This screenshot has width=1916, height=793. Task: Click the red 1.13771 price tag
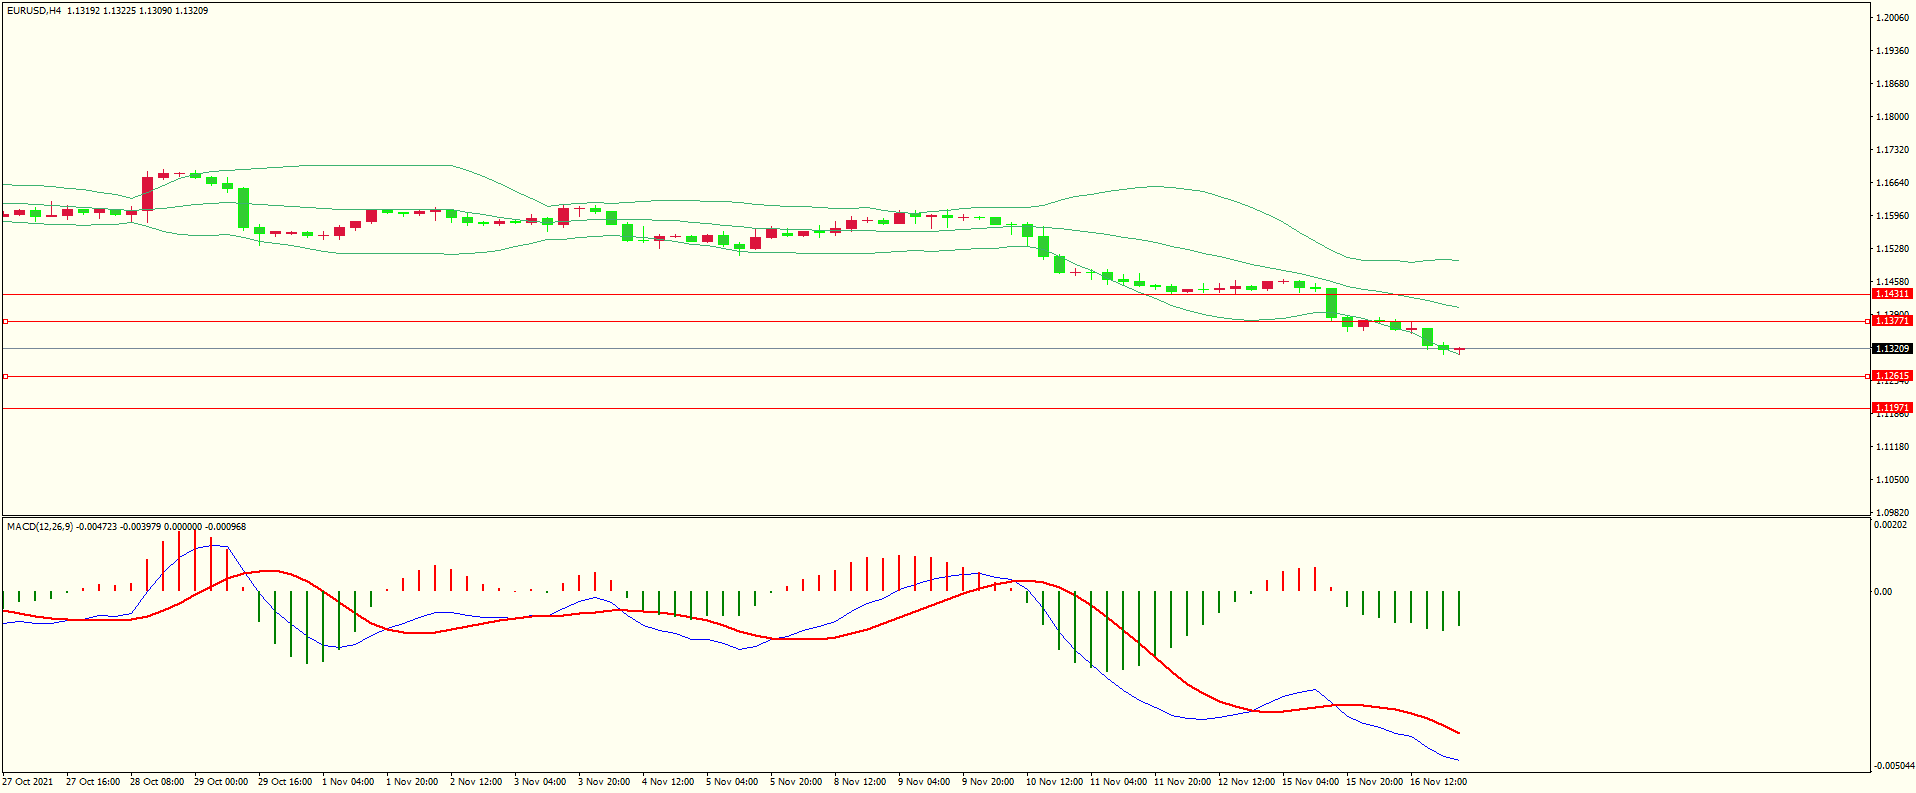click(x=1892, y=321)
